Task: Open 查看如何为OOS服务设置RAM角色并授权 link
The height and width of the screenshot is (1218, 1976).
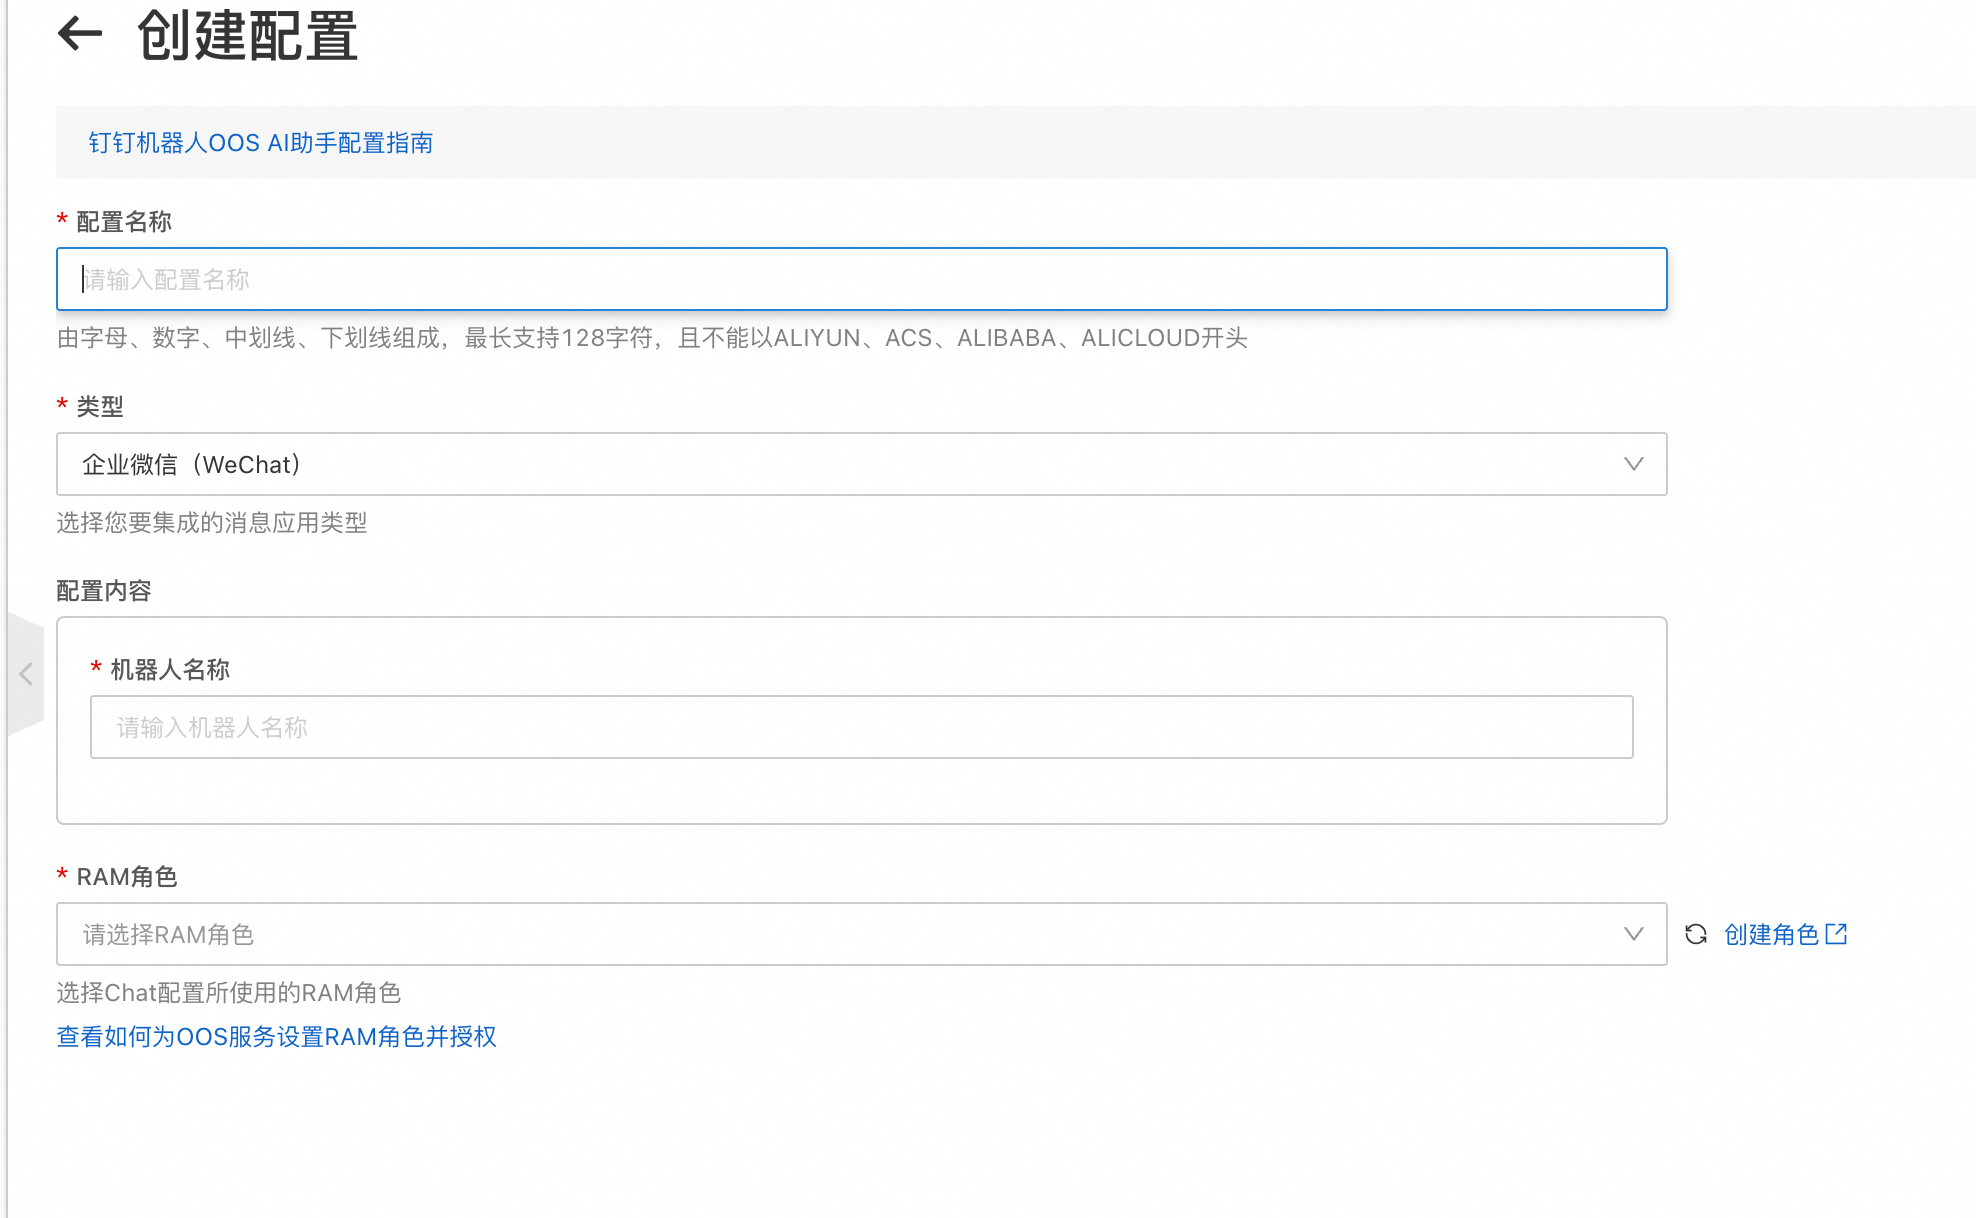Action: (x=277, y=1037)
